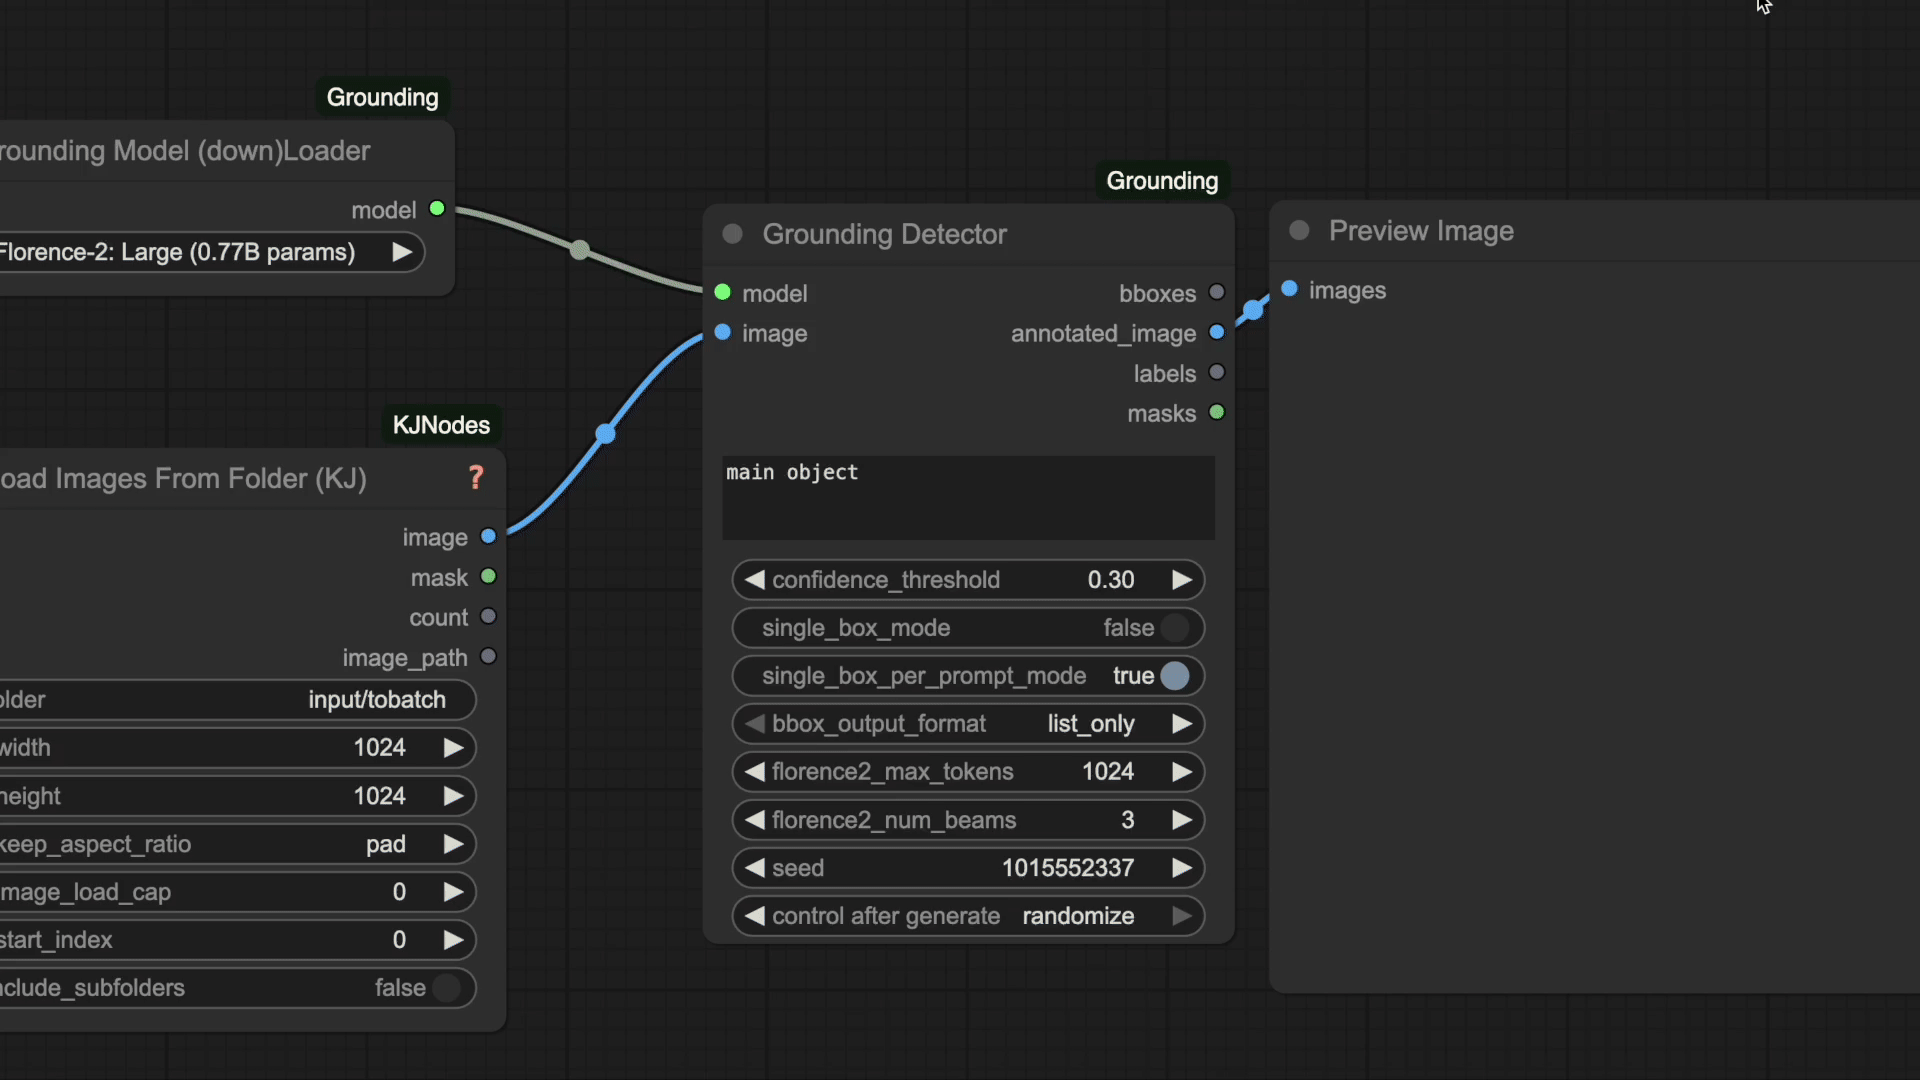
Task: Click the KJNodes badge
Action: click(441, 425)
